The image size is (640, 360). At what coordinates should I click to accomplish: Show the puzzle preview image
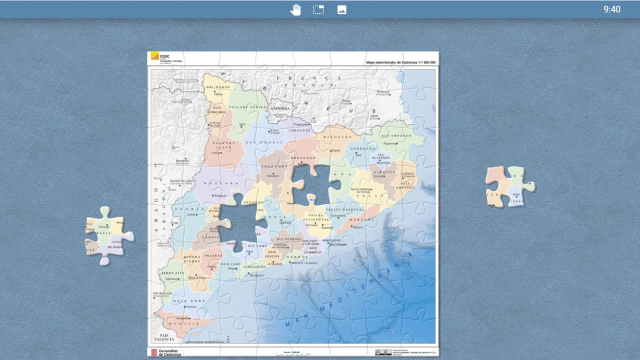pos(342,10)
